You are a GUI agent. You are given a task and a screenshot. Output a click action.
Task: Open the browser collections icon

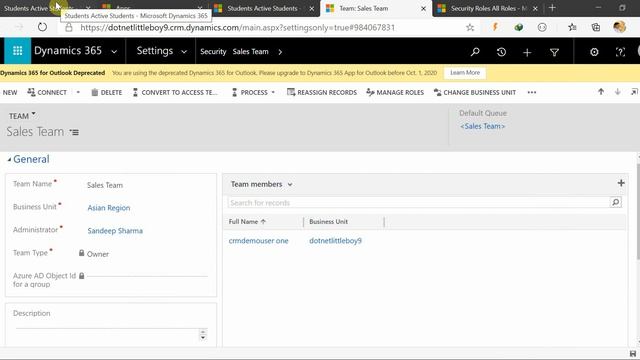click(596, 27)
